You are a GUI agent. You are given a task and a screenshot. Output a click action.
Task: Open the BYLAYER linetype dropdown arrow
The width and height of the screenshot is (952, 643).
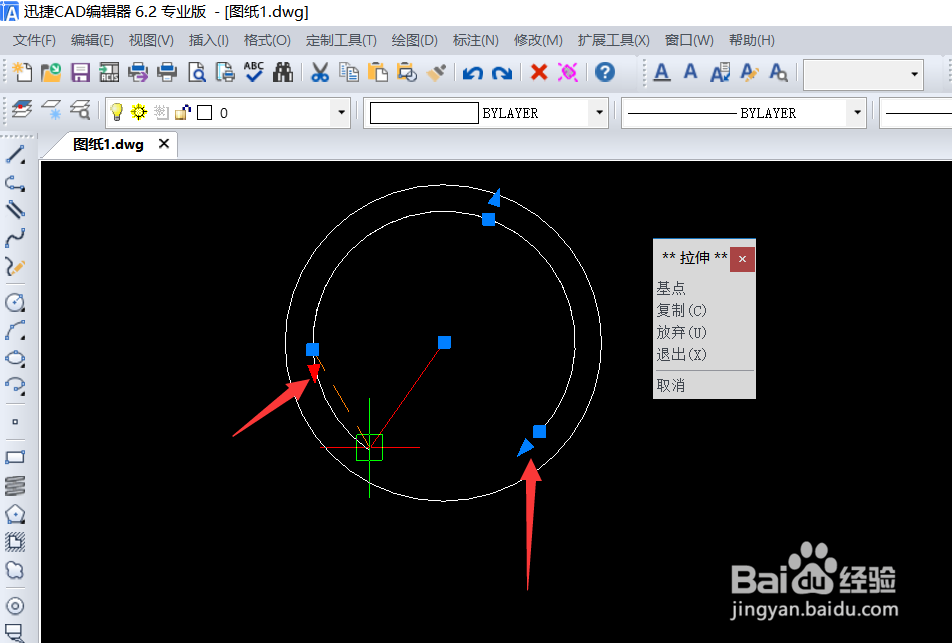(x=857, y=112)
